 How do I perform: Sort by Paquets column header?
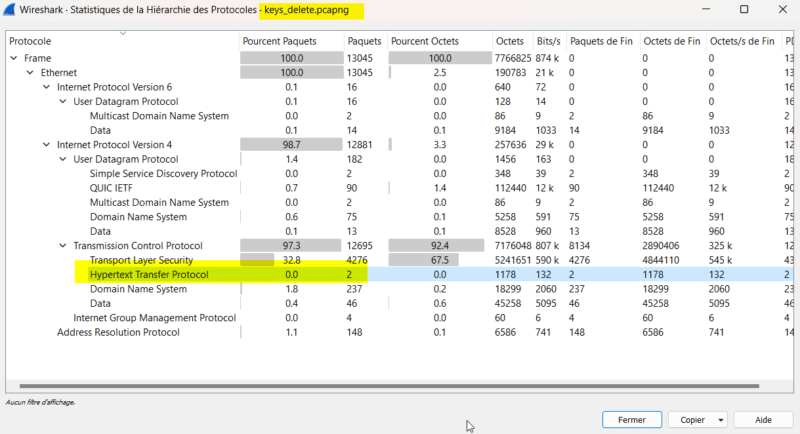[364, 41]
